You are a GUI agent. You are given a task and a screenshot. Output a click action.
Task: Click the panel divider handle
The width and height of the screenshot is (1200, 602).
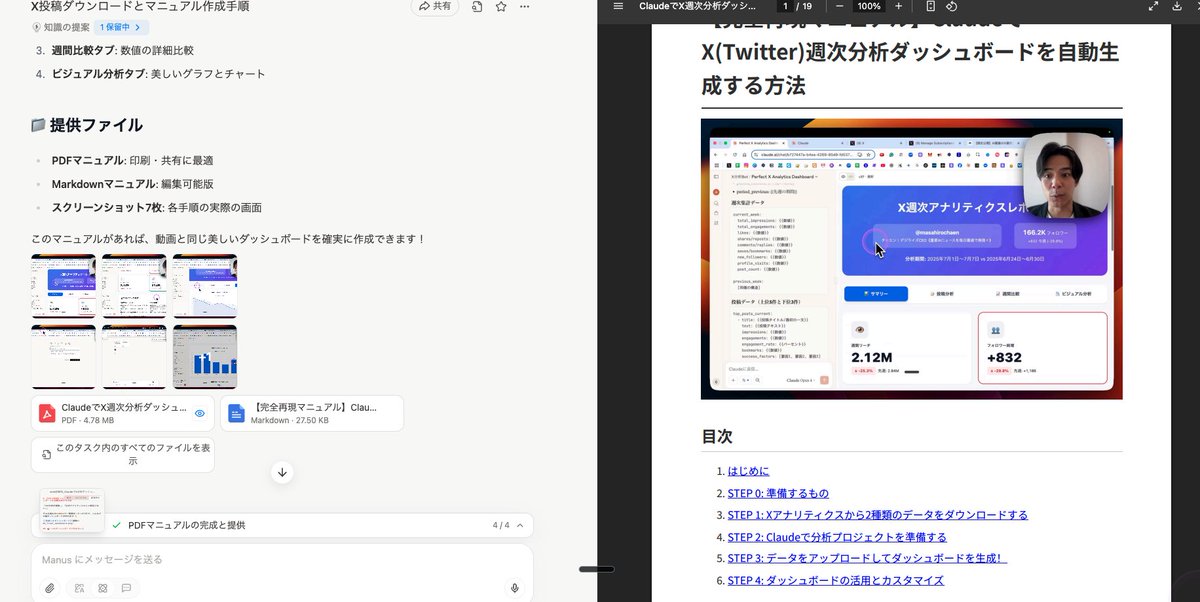(x=597, y=569)
